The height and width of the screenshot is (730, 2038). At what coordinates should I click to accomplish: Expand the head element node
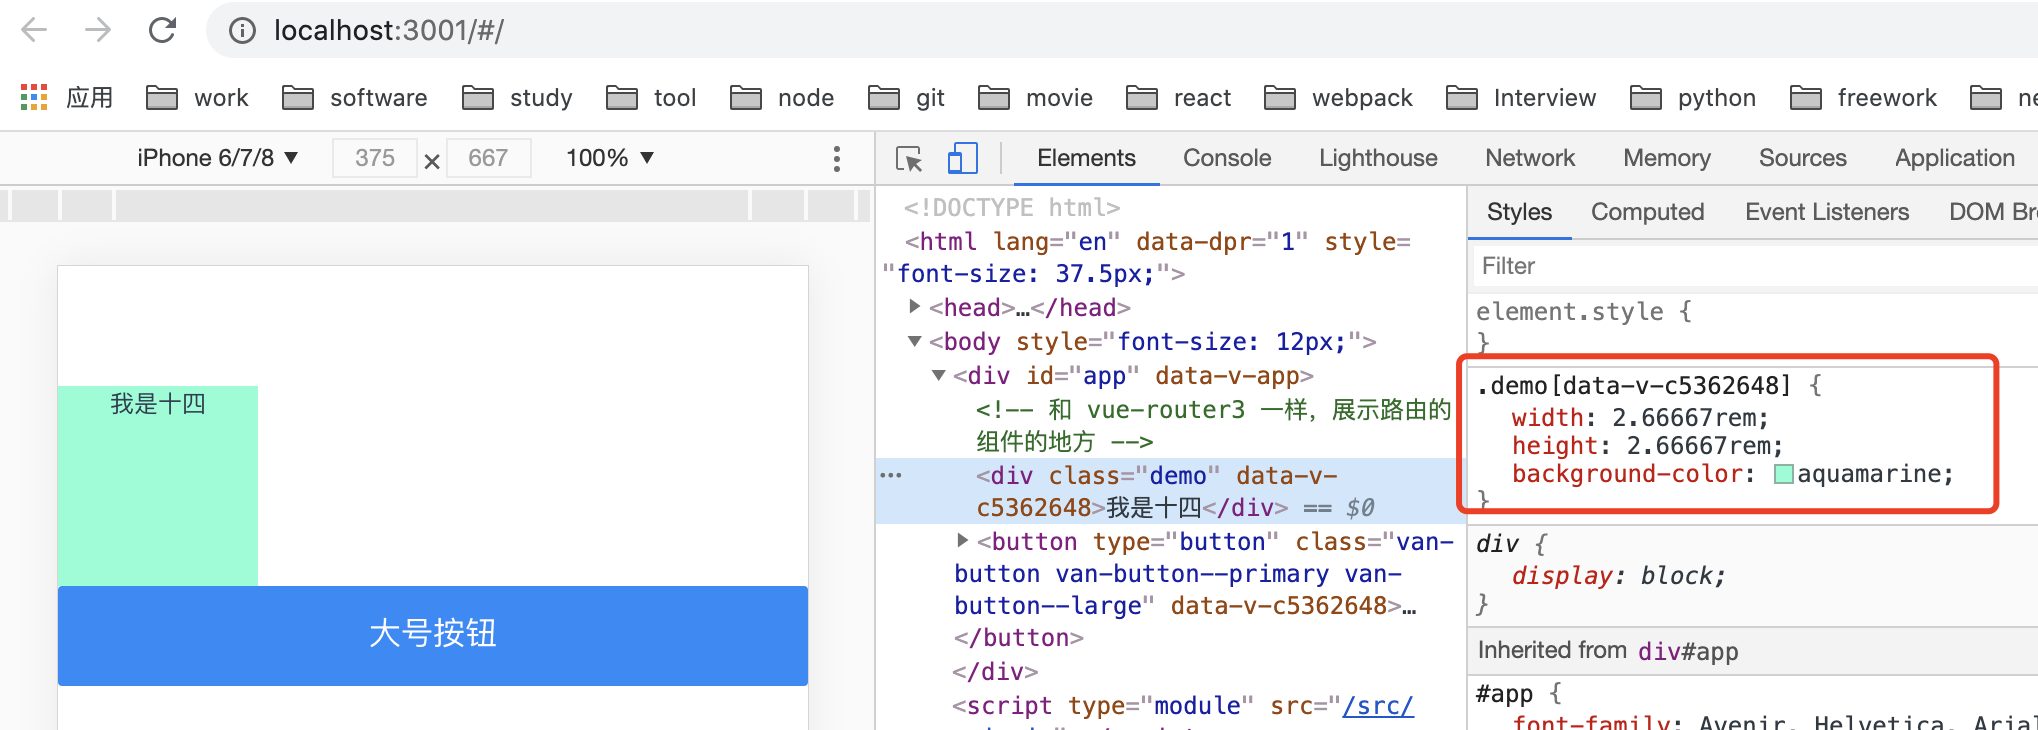(914, 306)
